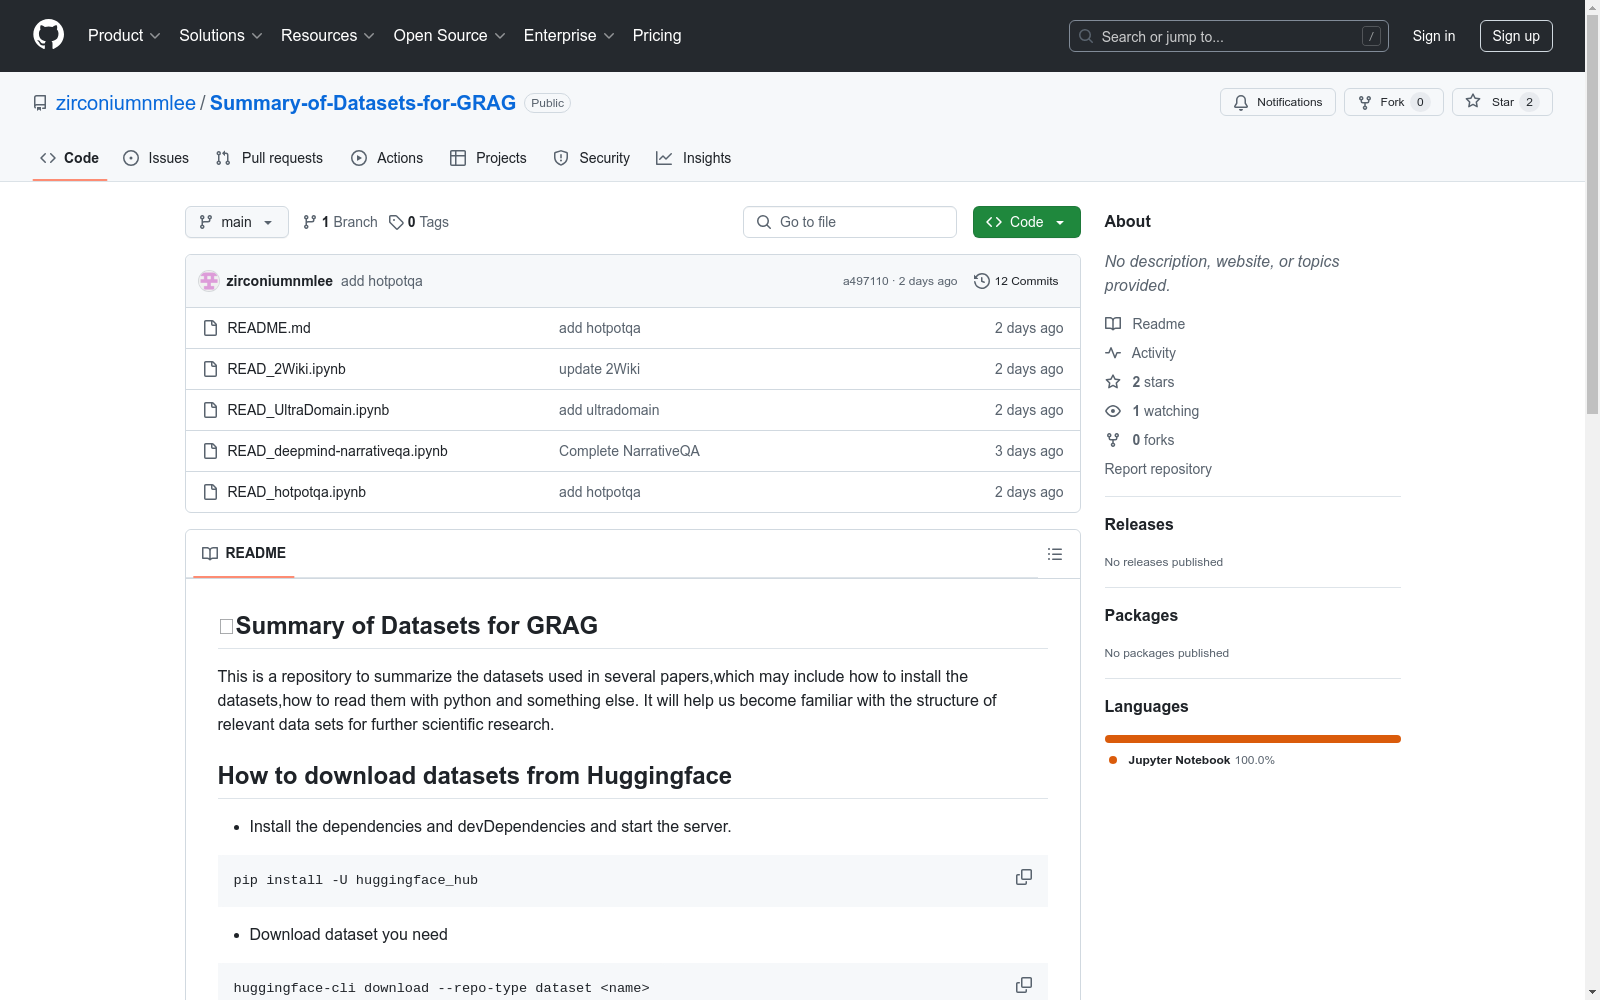Expand the Solutions menu
Image resolution: width=1600 pixels, height=1000 pixels.
pyautogui.click(x=221, y=36)
